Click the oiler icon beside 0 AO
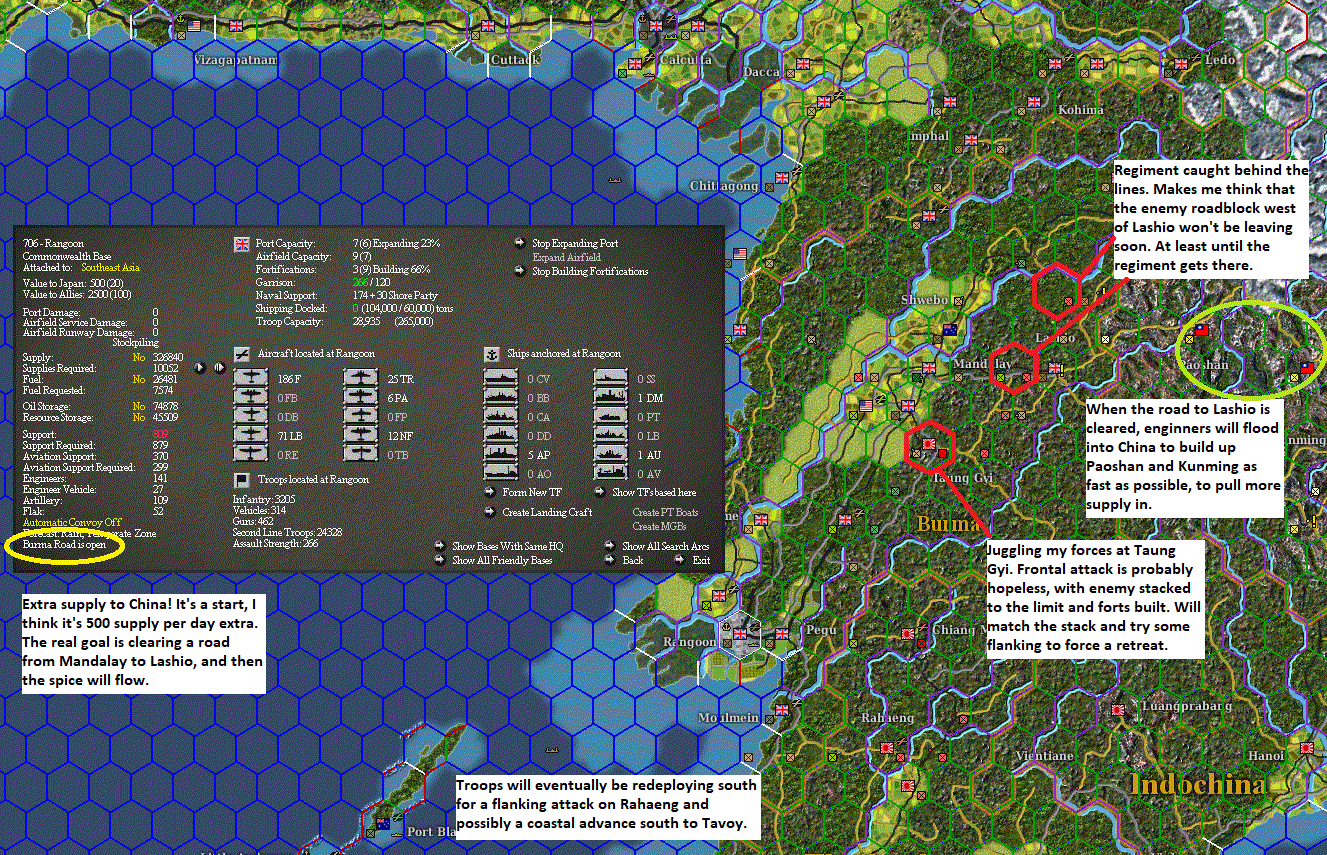Viewport: 1327px width, 855px height. coord(500,474)
